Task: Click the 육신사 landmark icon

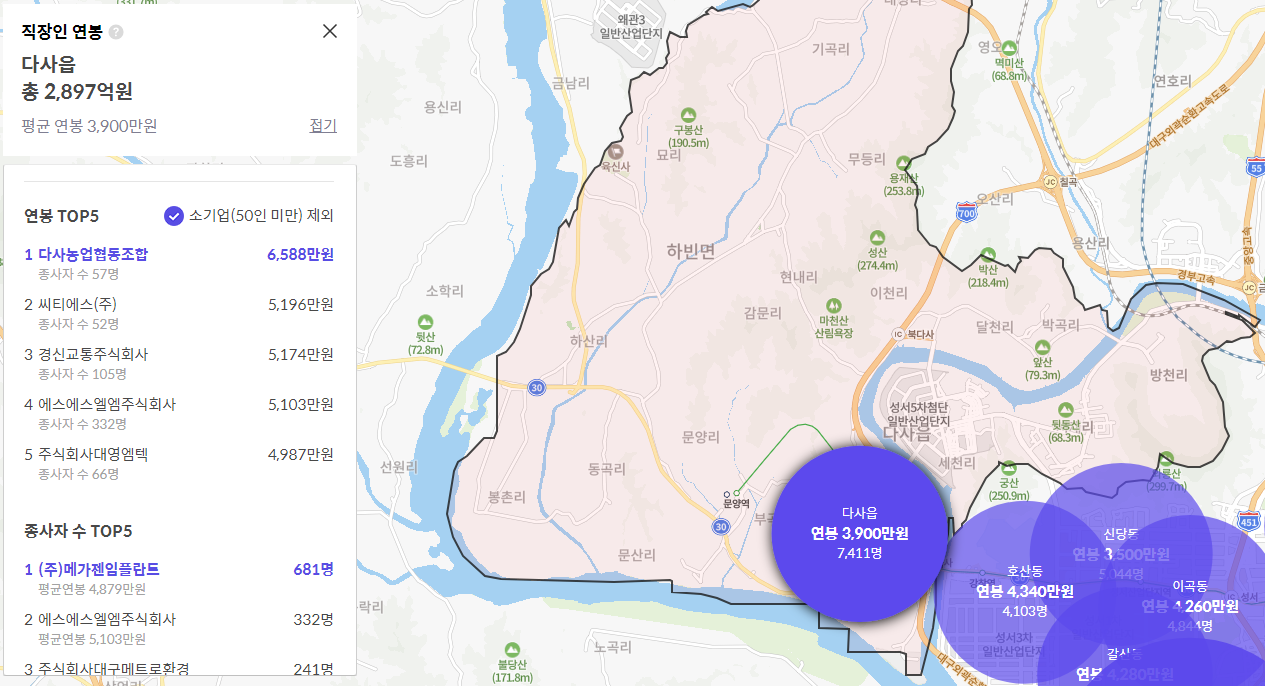Action: [616, 152]
